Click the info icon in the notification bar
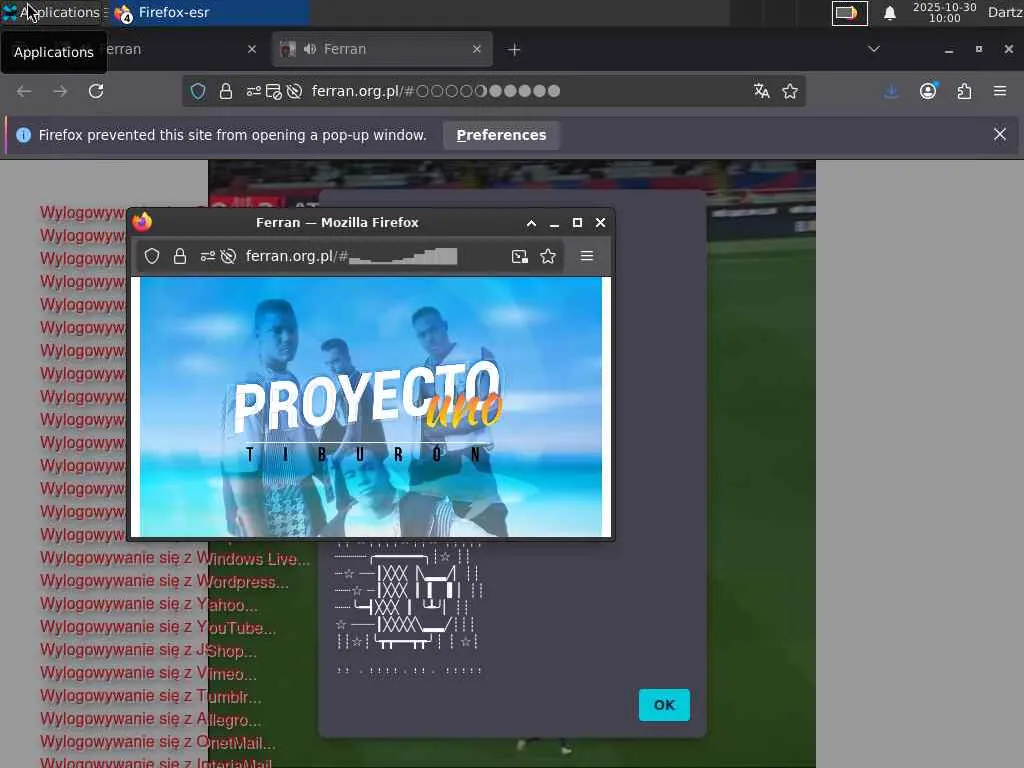The image size is (1024, 768). [24, 135]
